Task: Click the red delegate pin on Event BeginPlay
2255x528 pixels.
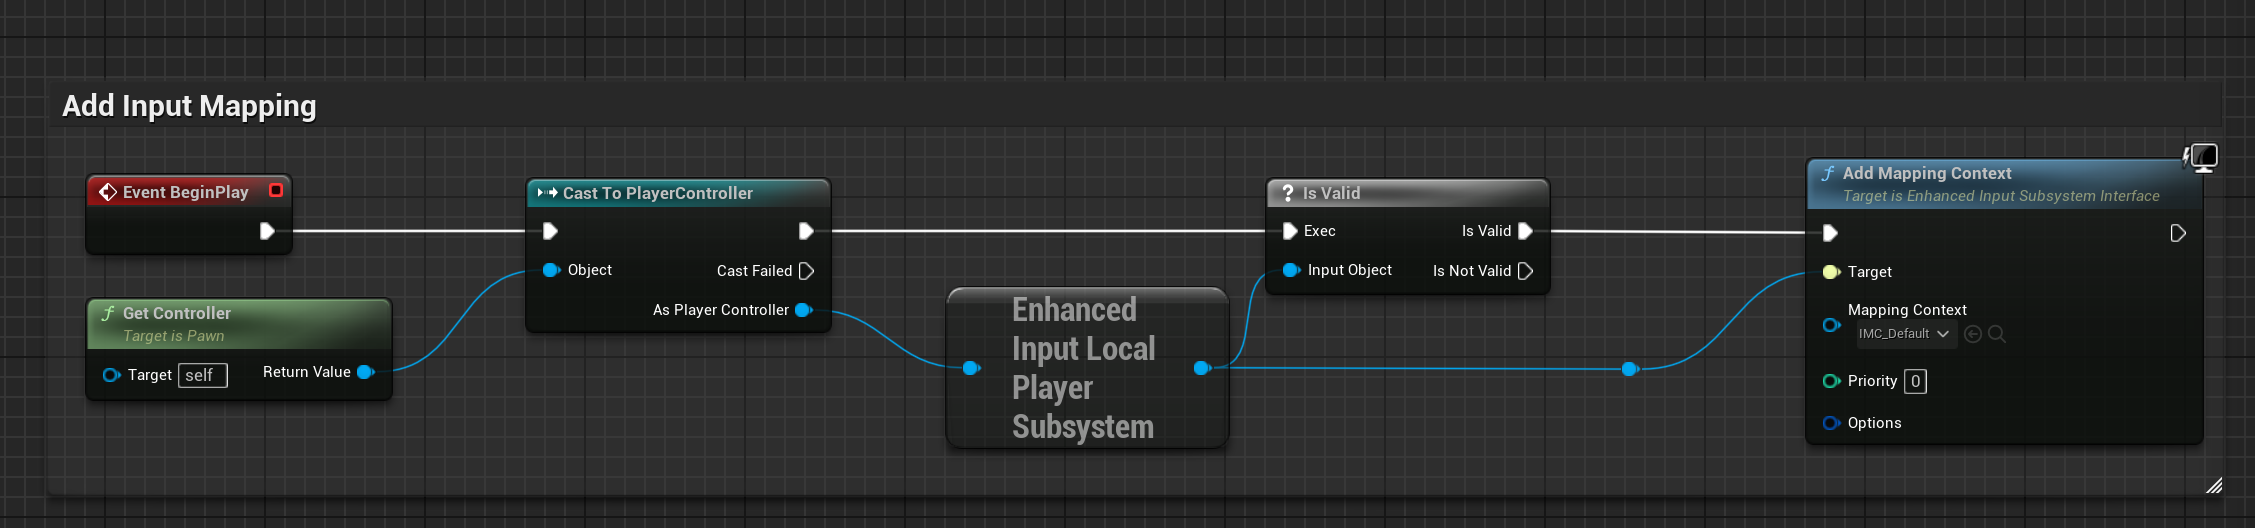Action: [x=276, y=190]
